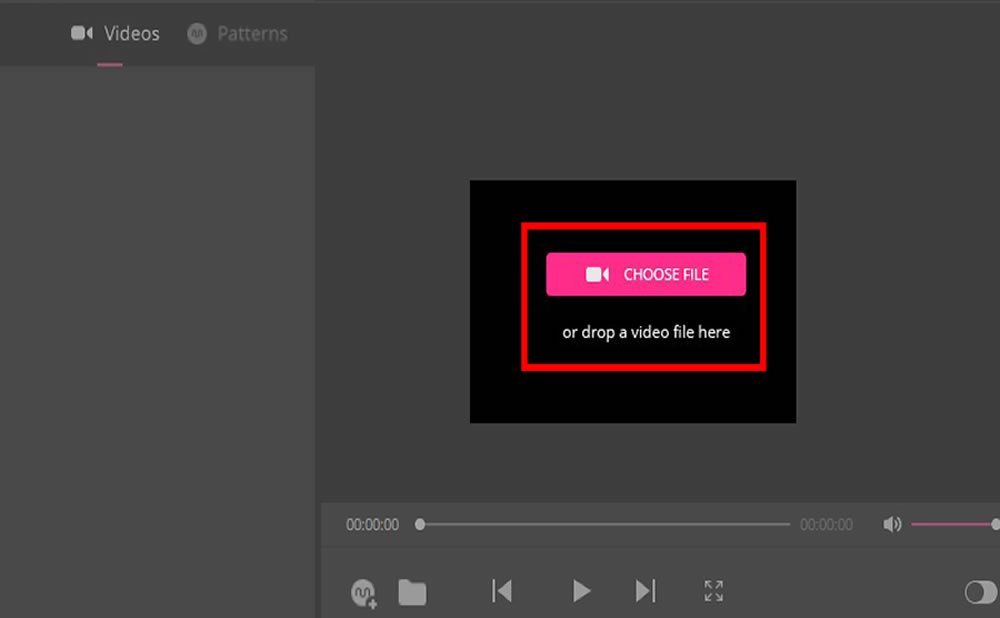Click the middle of the video seek bar
The image size is (1000, 618).
click(x=605, y=524)
